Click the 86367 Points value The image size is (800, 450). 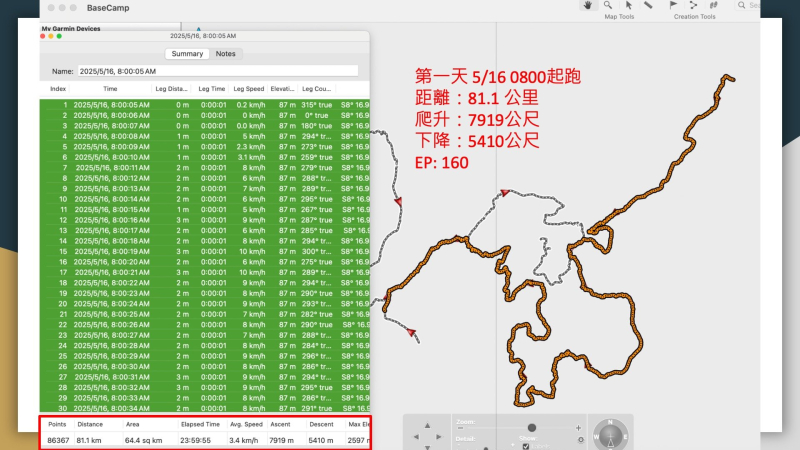click(x=58, y=440)
